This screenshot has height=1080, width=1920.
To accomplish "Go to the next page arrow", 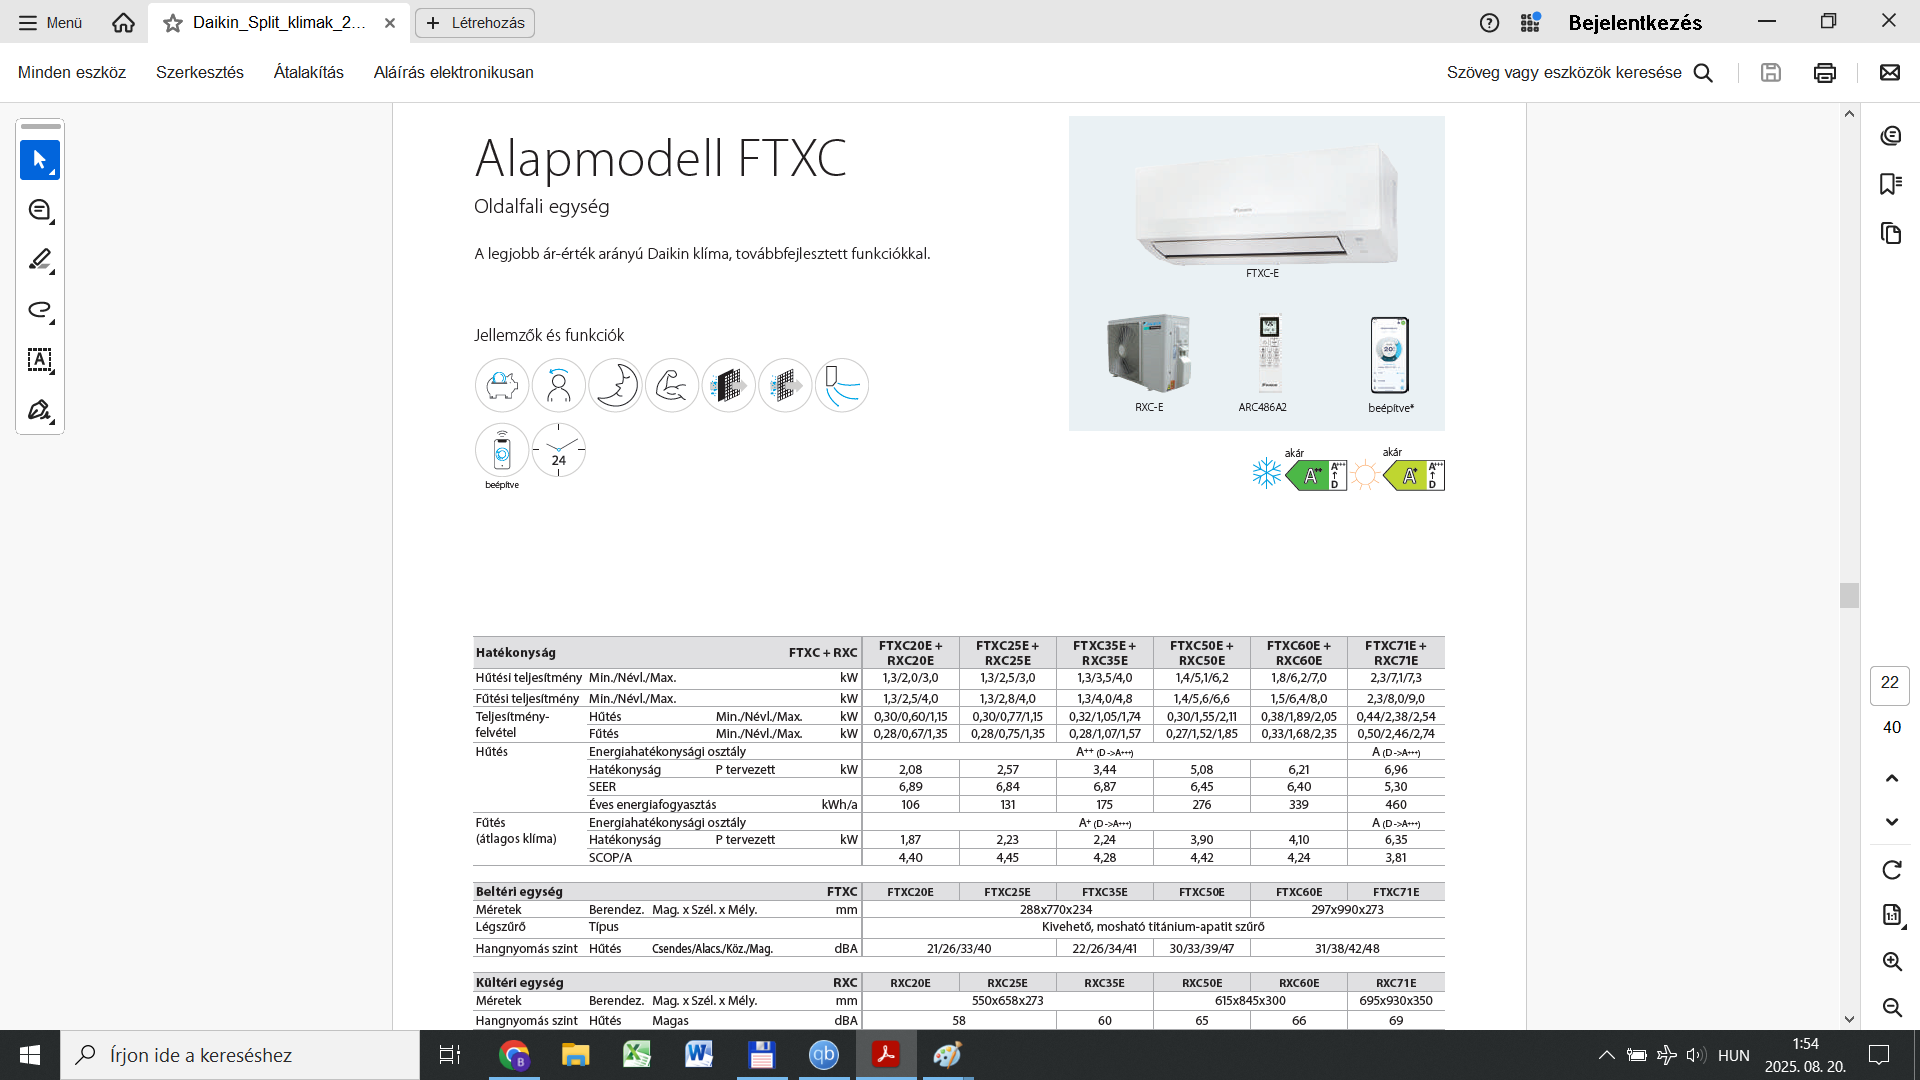I will 1891,822.
